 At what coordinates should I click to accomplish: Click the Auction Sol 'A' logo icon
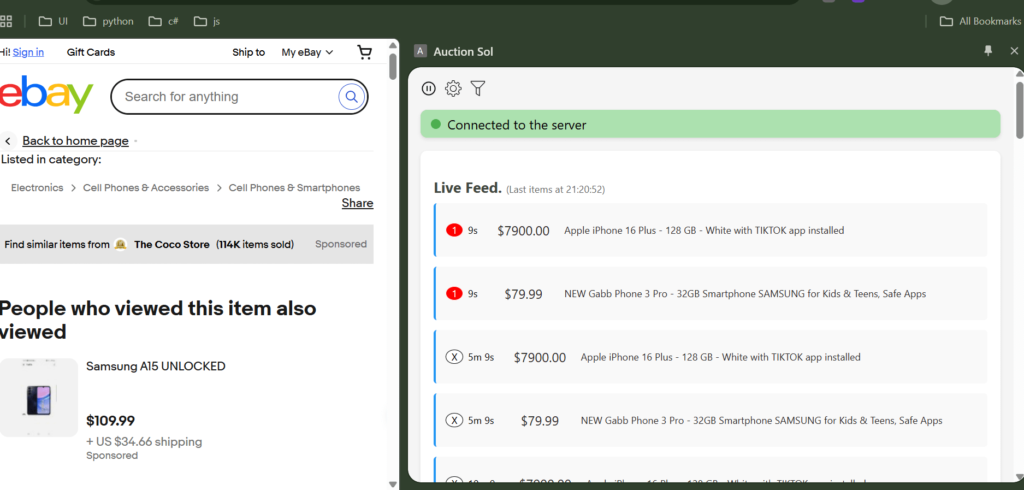421,51
